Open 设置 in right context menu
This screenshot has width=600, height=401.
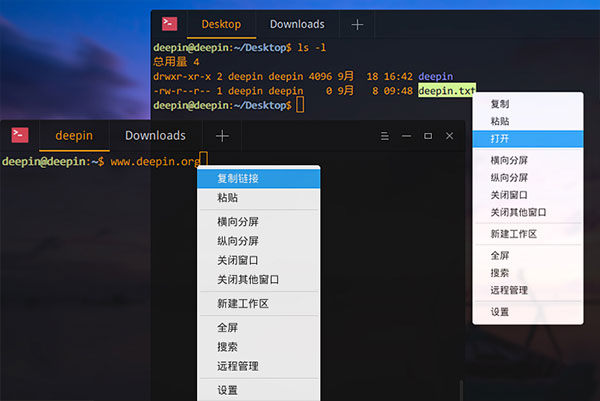click(528, 312)
